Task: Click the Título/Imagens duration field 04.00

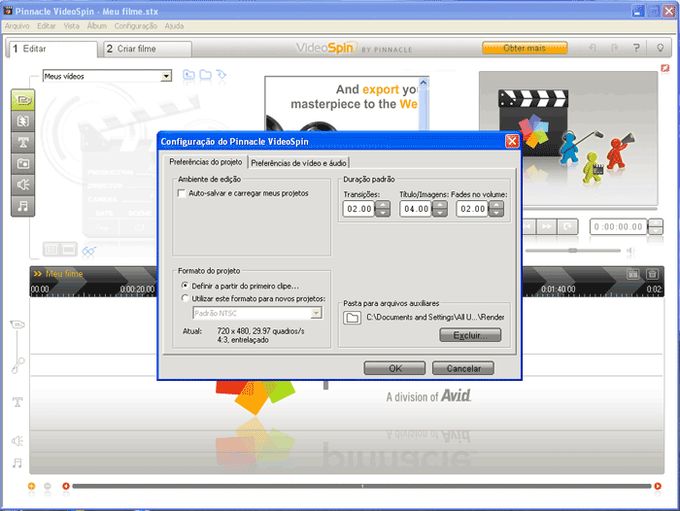Action: click(416, 209)
